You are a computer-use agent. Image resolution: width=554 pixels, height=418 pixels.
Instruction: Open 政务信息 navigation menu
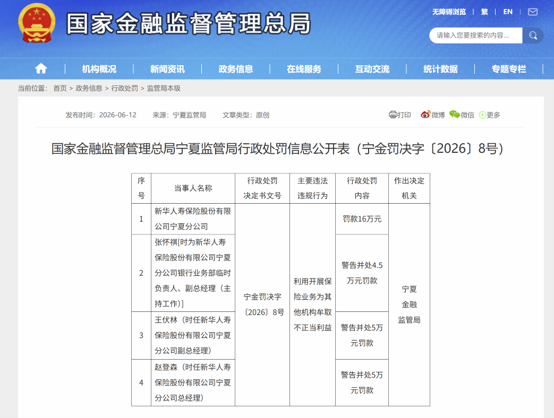236,69
